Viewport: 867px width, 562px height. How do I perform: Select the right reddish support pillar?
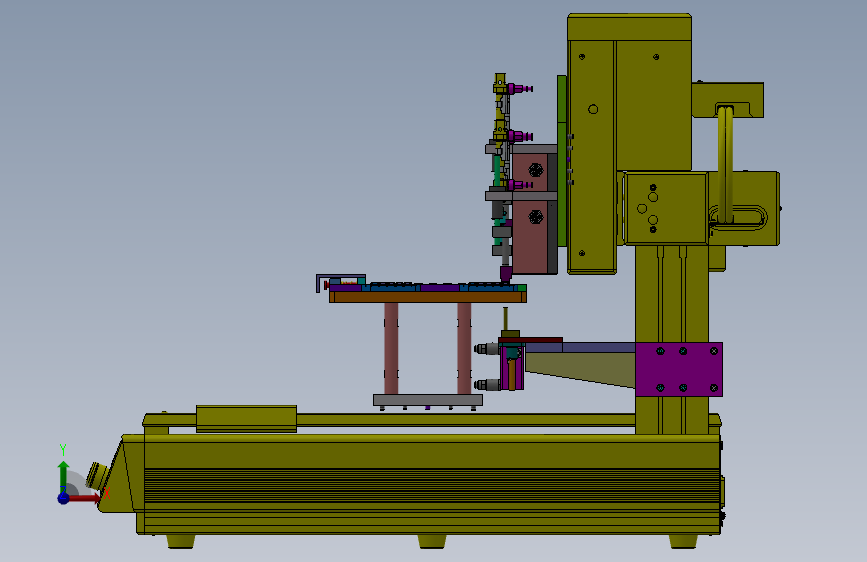464,348
